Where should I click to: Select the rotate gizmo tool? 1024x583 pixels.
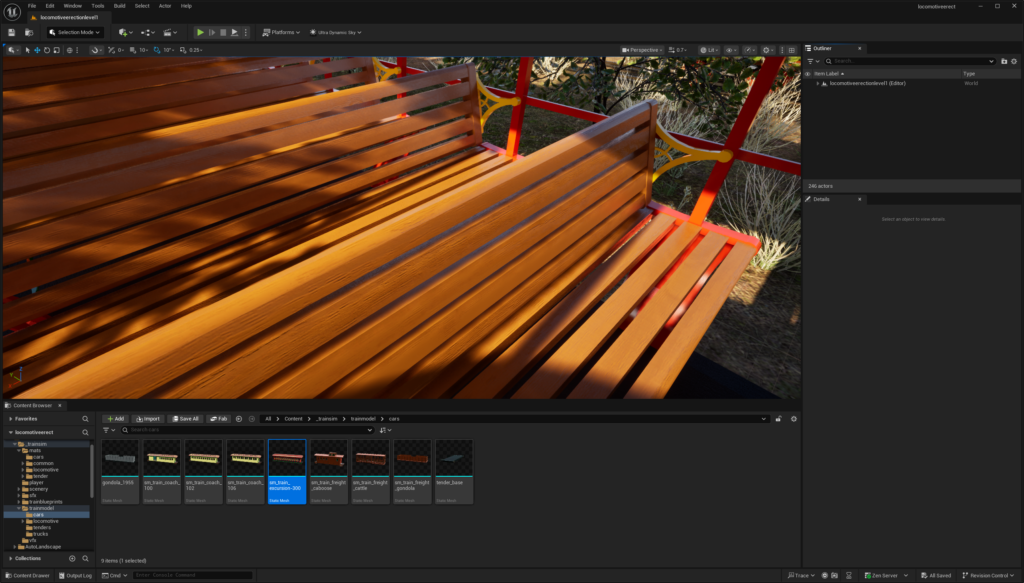coord(47,50)
